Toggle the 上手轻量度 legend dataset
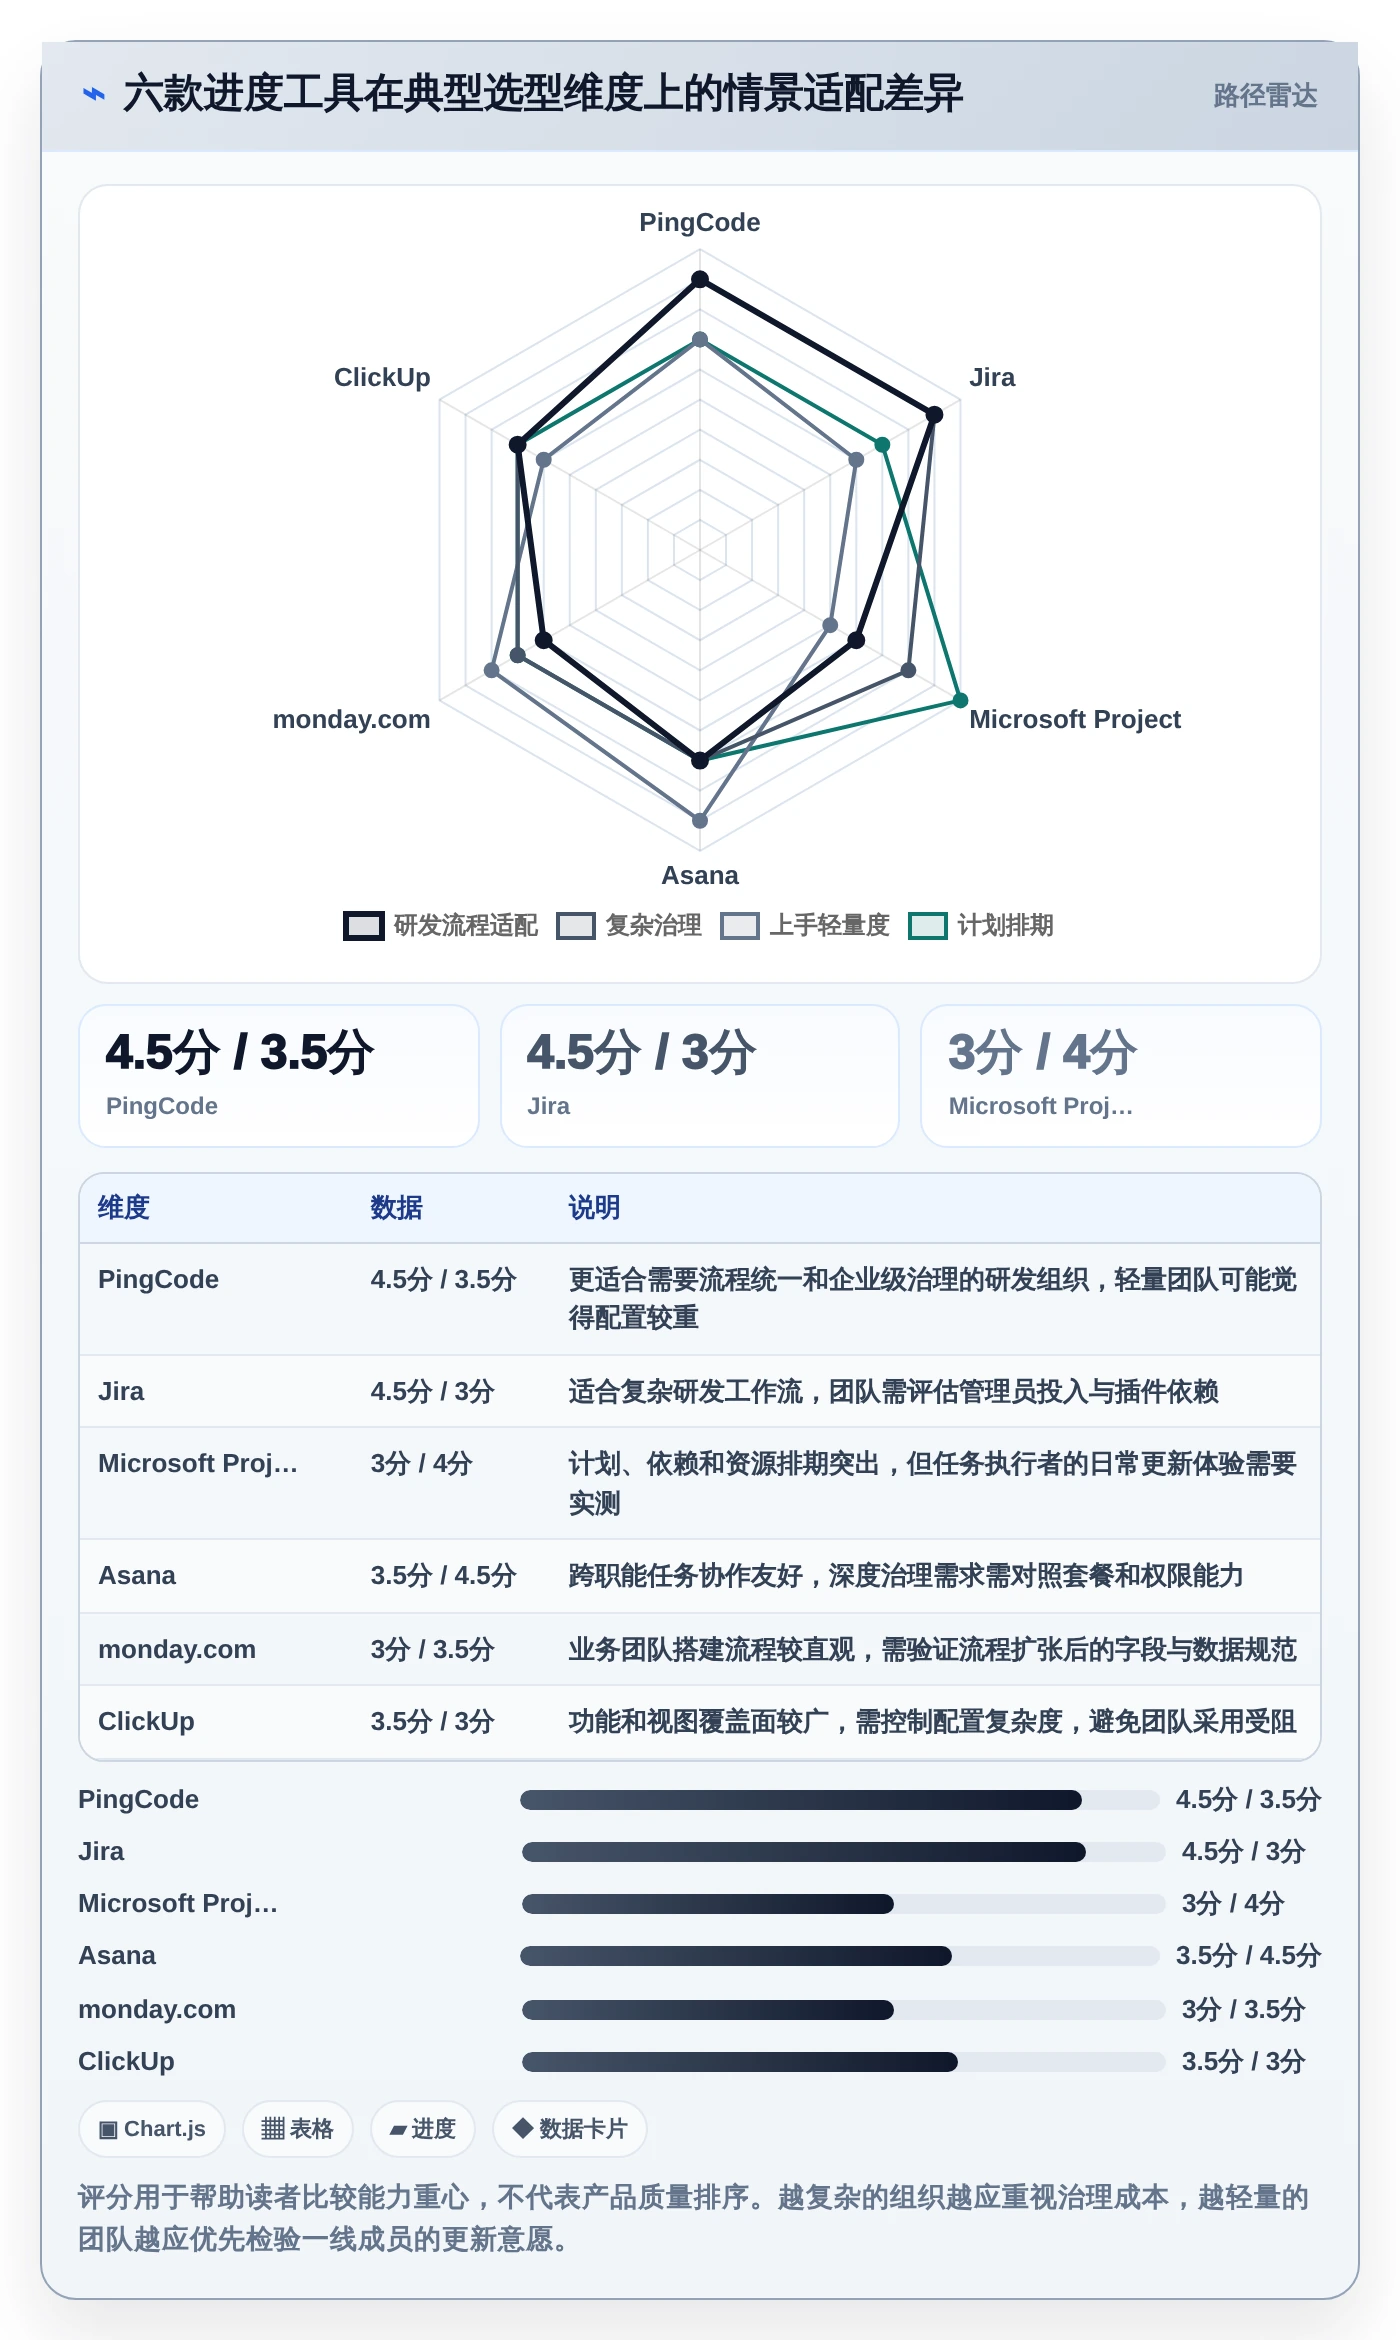 (x=805, y=926)
